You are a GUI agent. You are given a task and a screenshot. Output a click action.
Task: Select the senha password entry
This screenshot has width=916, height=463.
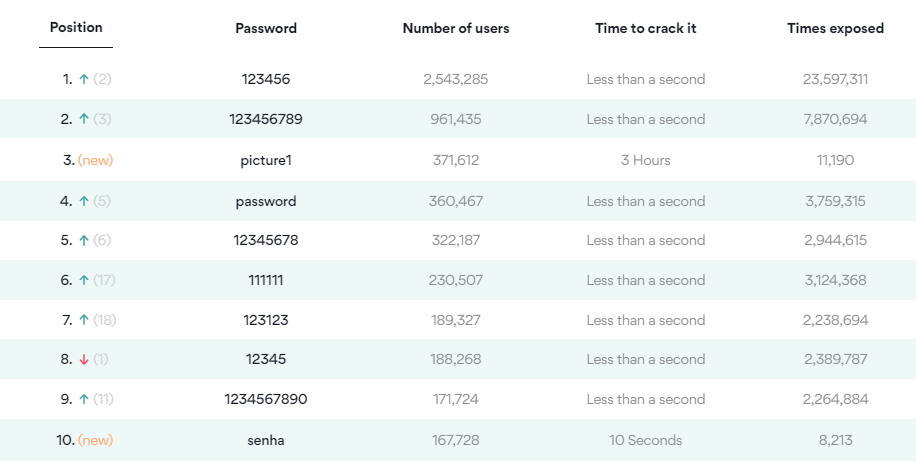click(266, 440)
